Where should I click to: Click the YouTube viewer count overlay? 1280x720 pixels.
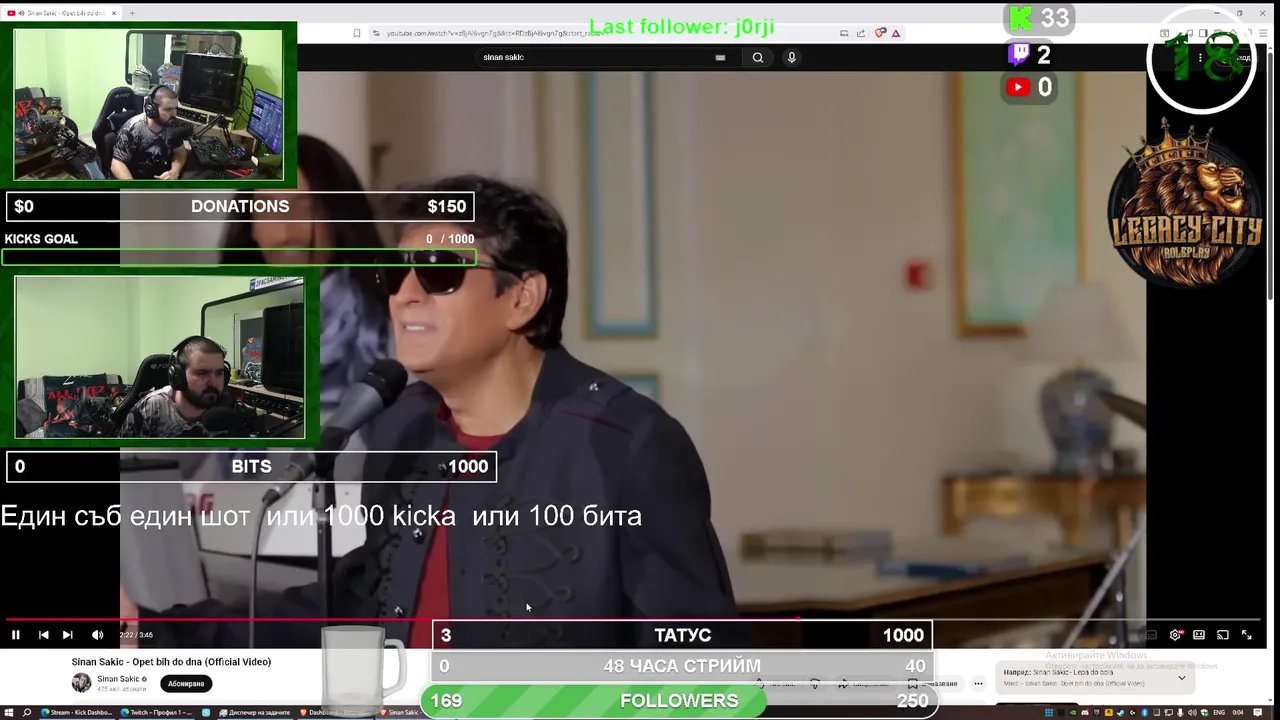click(x=1030, y=87)
